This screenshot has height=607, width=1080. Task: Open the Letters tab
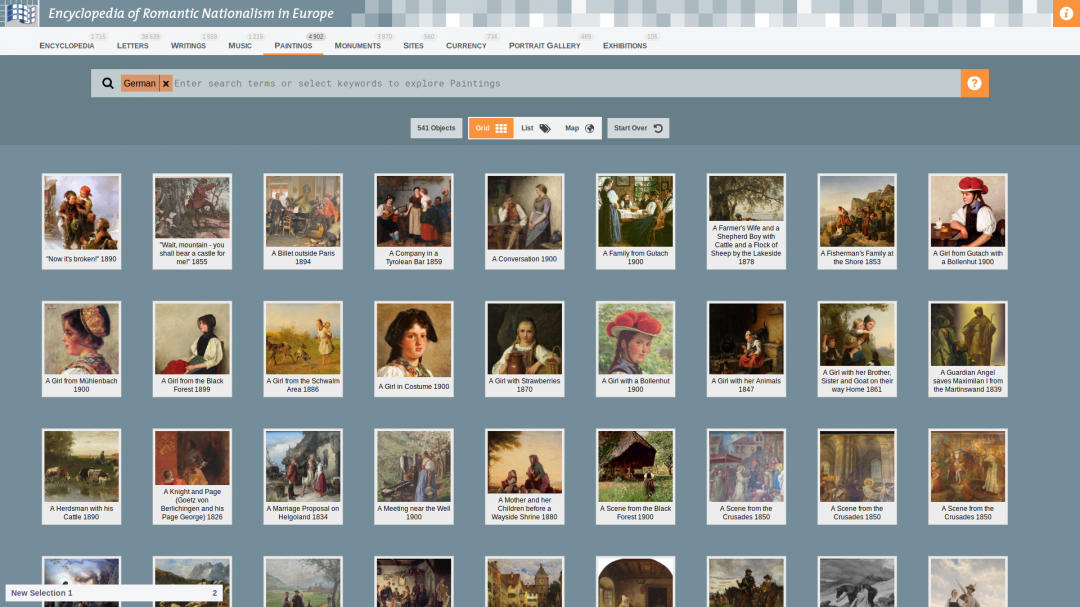pyautogui.click(x=133, y=45)
